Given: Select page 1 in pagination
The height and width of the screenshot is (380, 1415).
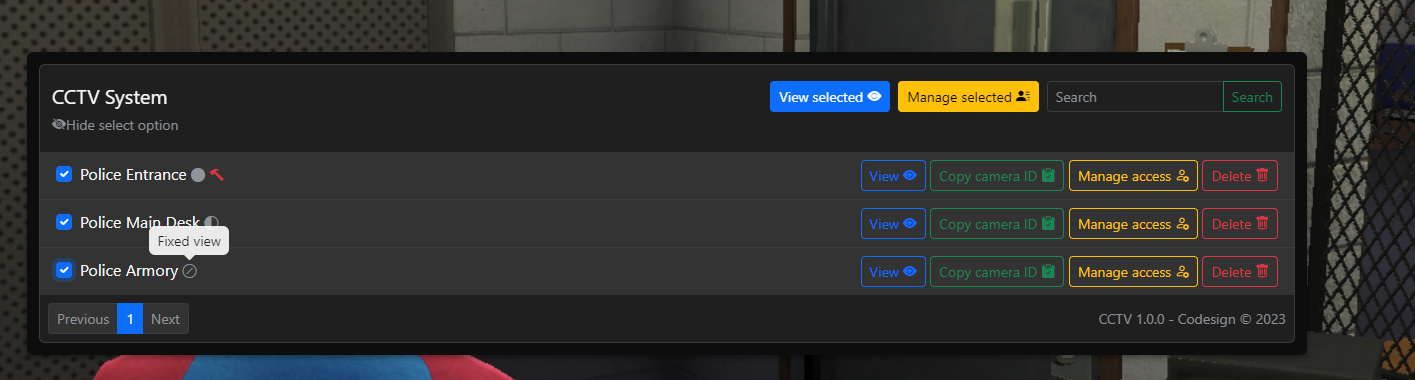Looking at the screenshot, I should click(130, 319).
